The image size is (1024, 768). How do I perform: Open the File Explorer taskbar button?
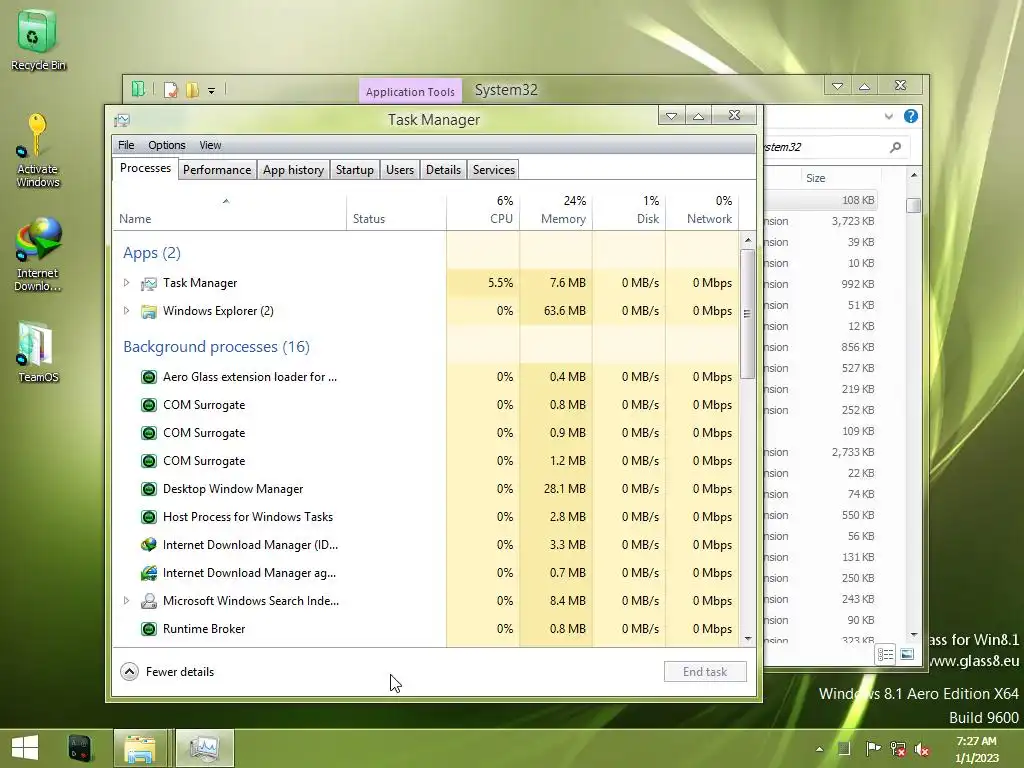[140, 748]
